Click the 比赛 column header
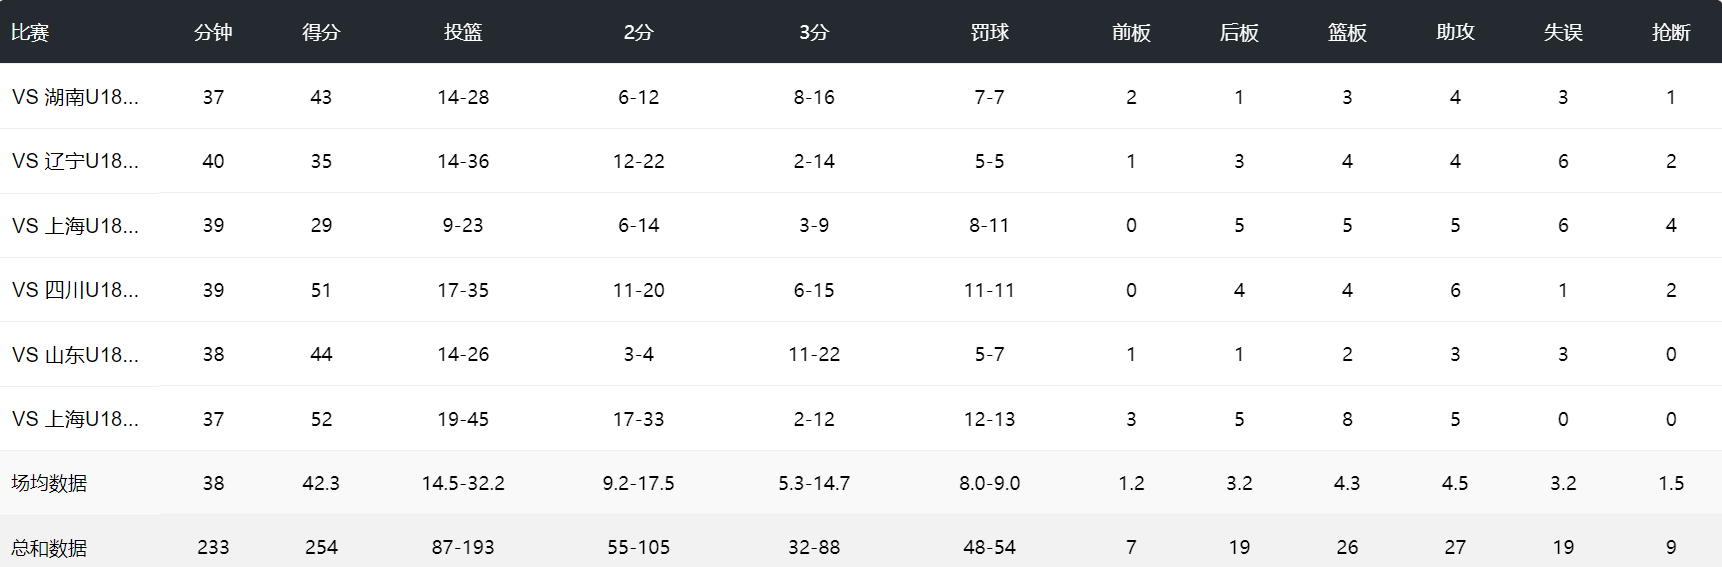 coord(30,32)
